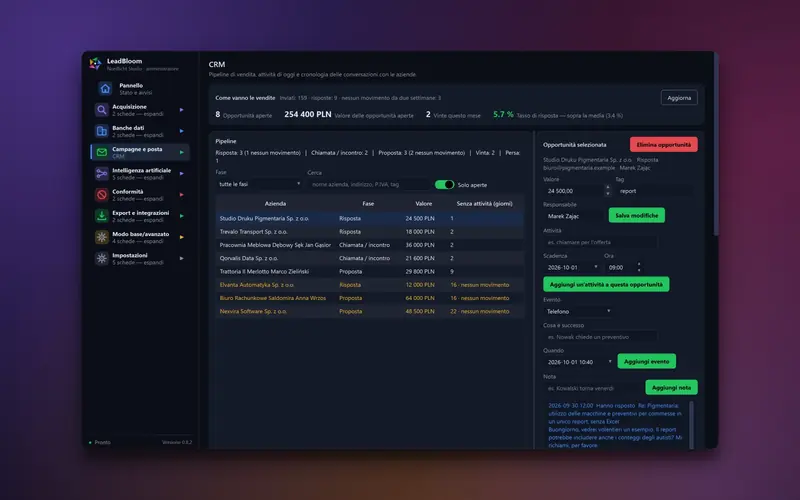Select Intelligenza artificiale in the sidebar
This screenshot has height=500, width=800.
tap(140, 173)
